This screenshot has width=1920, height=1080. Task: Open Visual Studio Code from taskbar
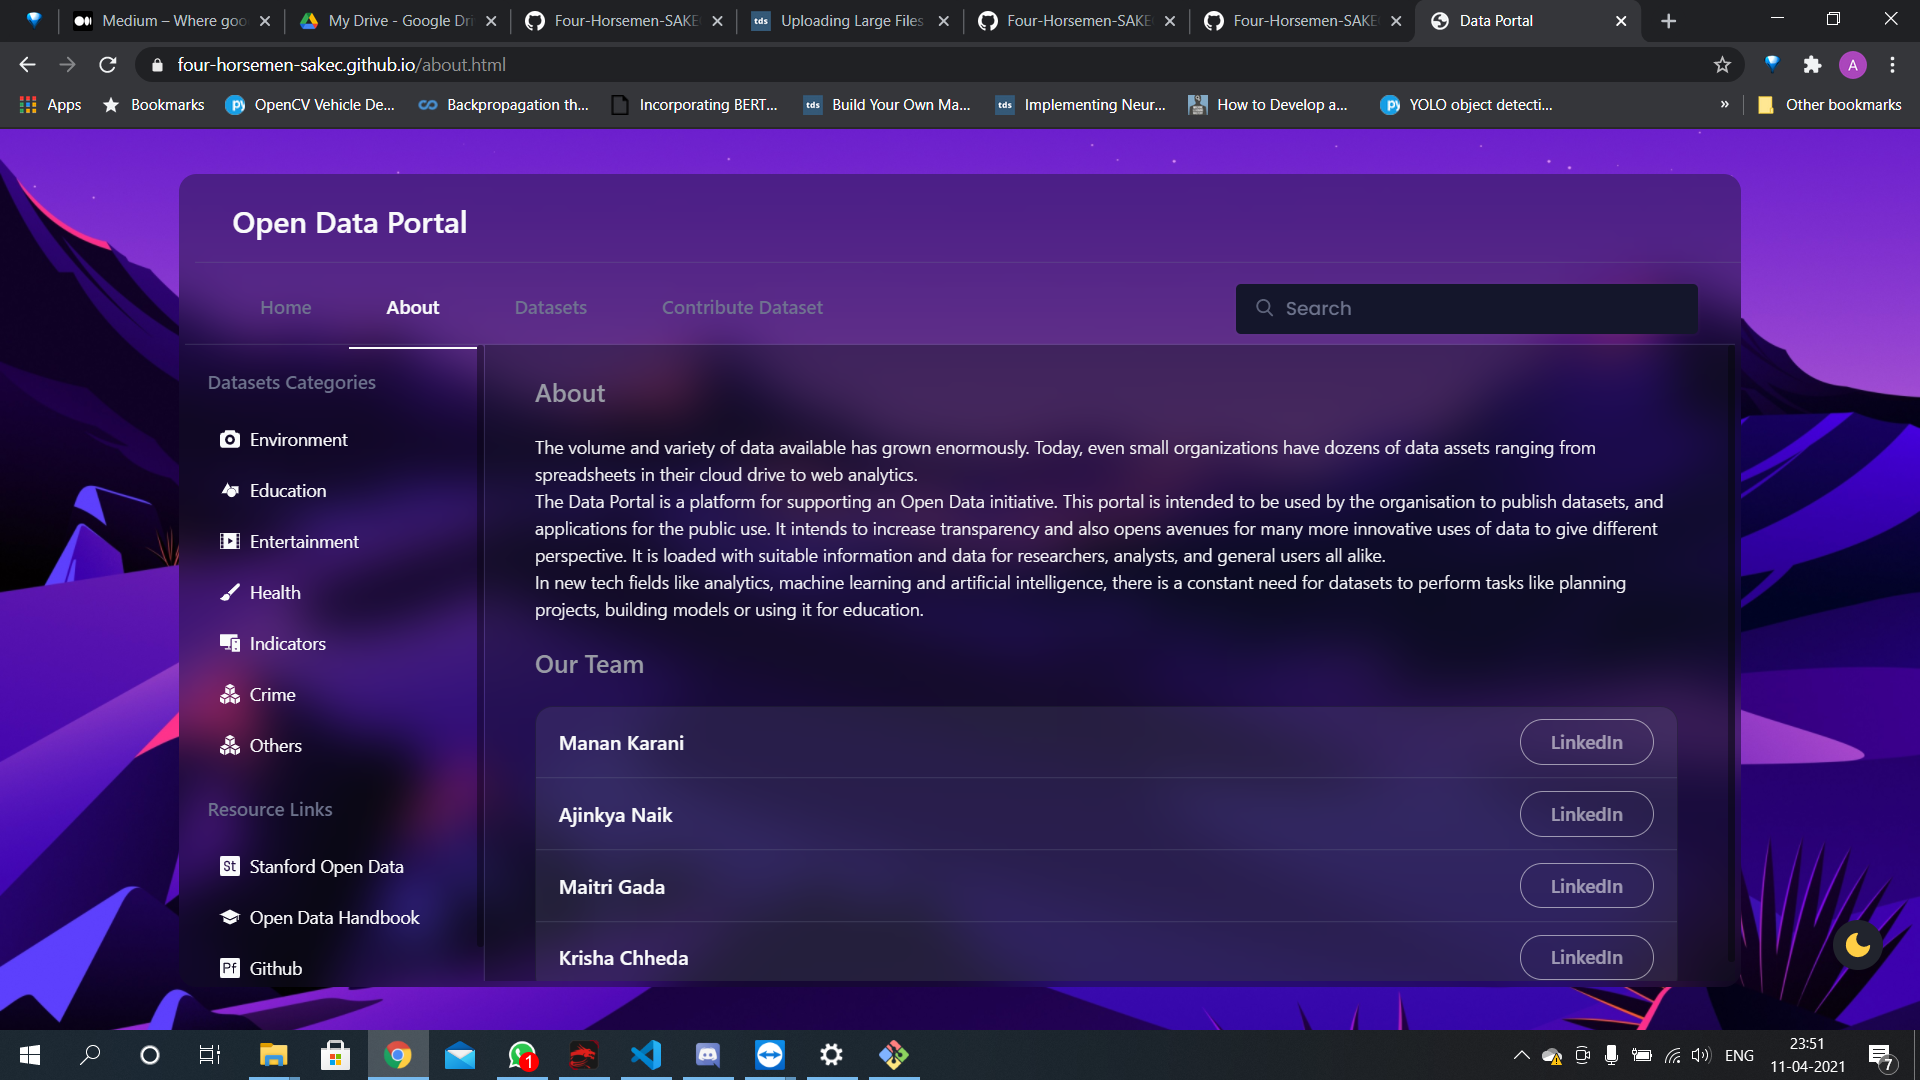coord(646,1055)
